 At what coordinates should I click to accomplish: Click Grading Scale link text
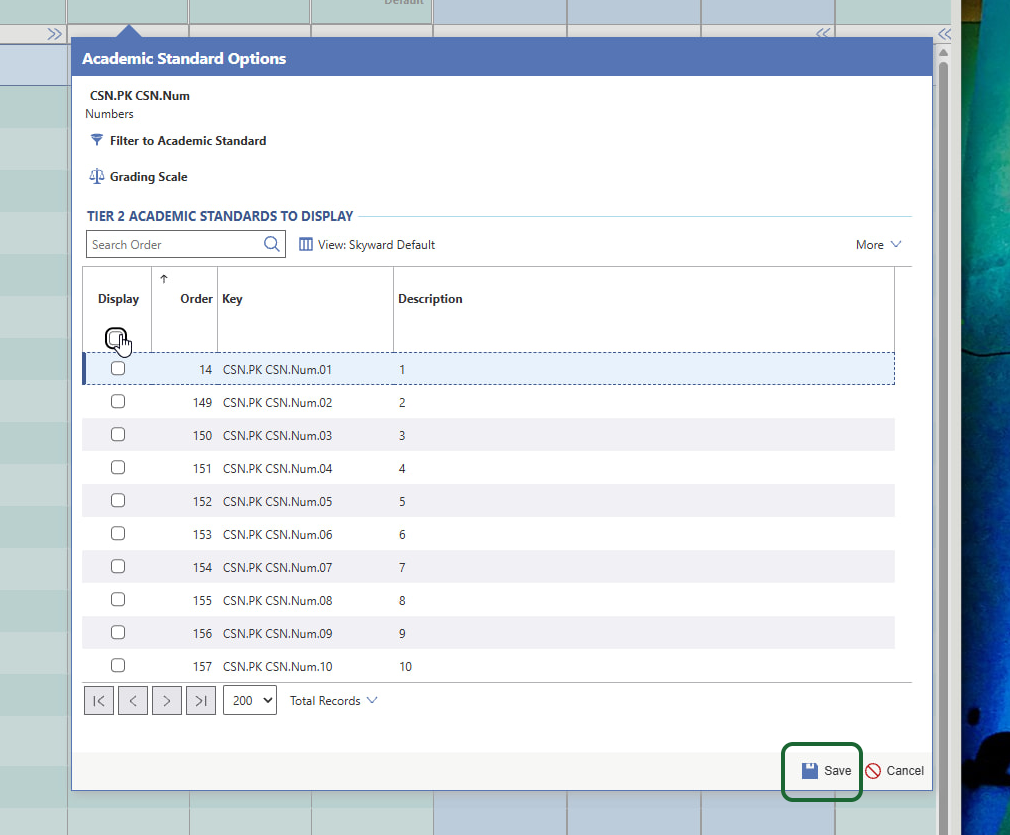coord(149,177)
